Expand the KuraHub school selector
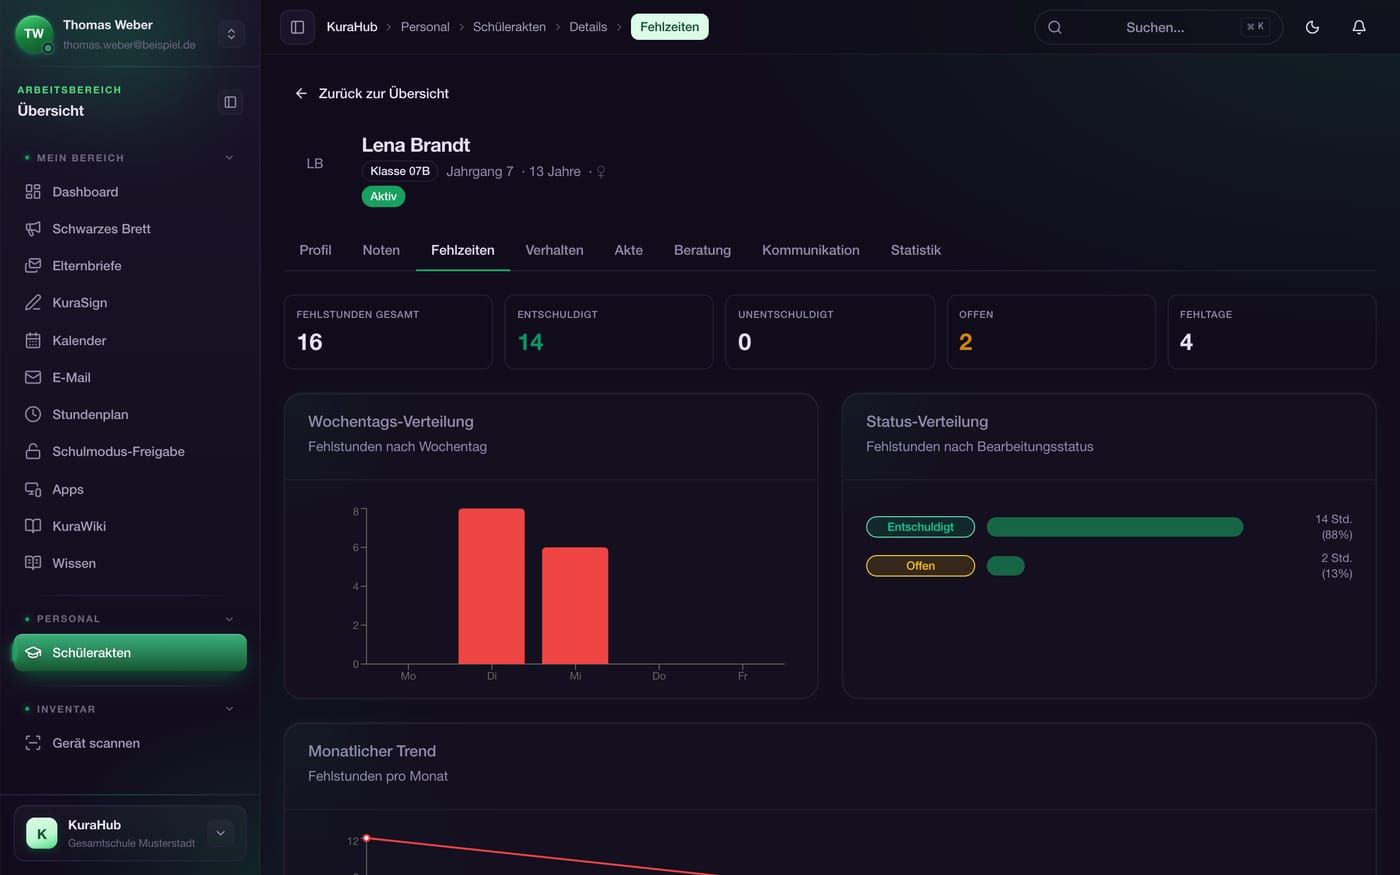The height and width of the screenshot is (875, 1400). [221, 833]
